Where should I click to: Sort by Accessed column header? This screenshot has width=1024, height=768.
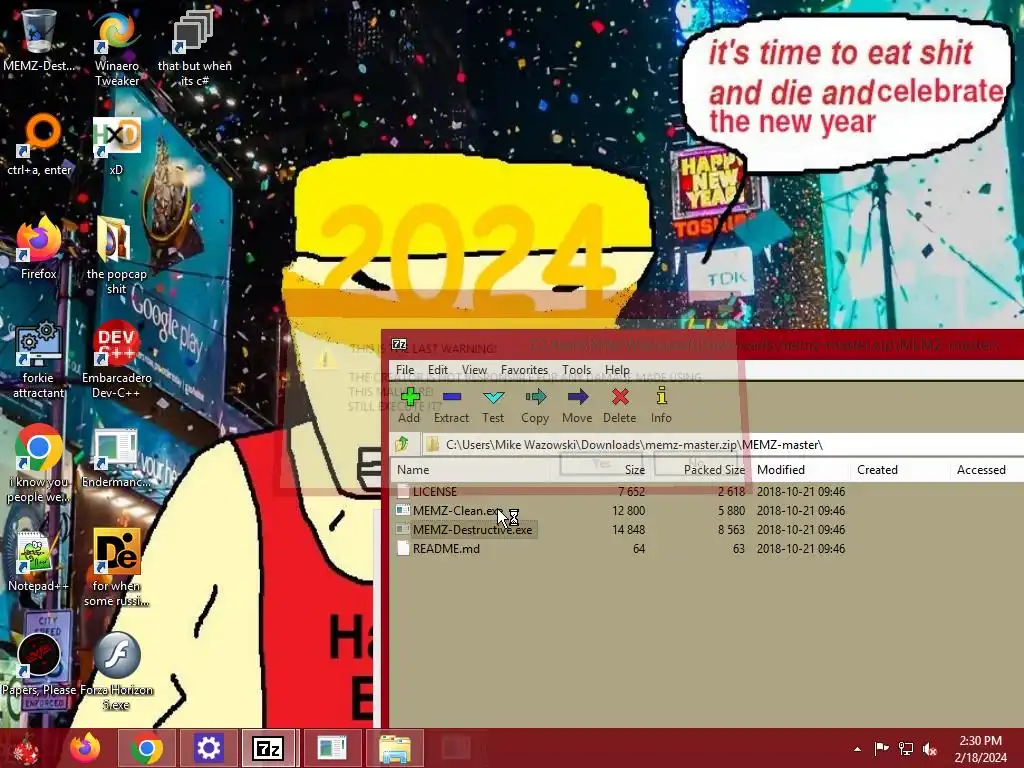coord(987,470)
